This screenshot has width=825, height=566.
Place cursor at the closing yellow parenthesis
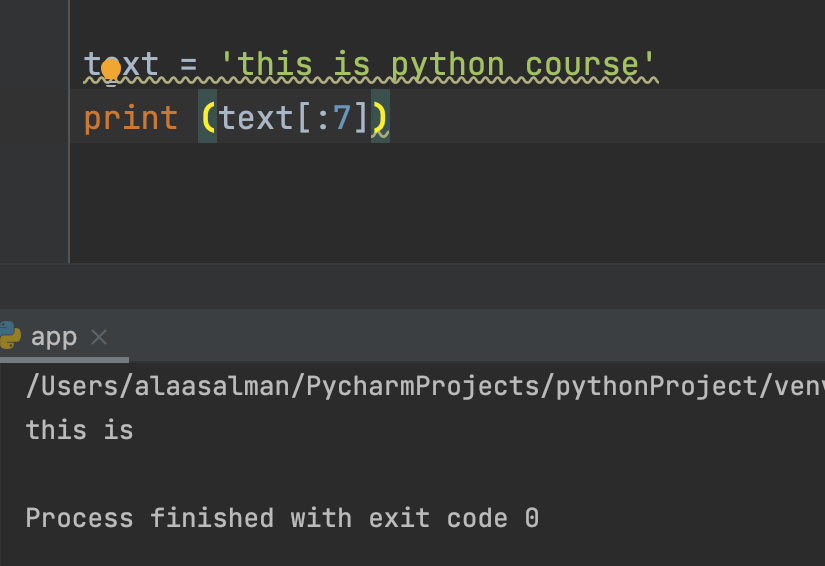(380, 119)
